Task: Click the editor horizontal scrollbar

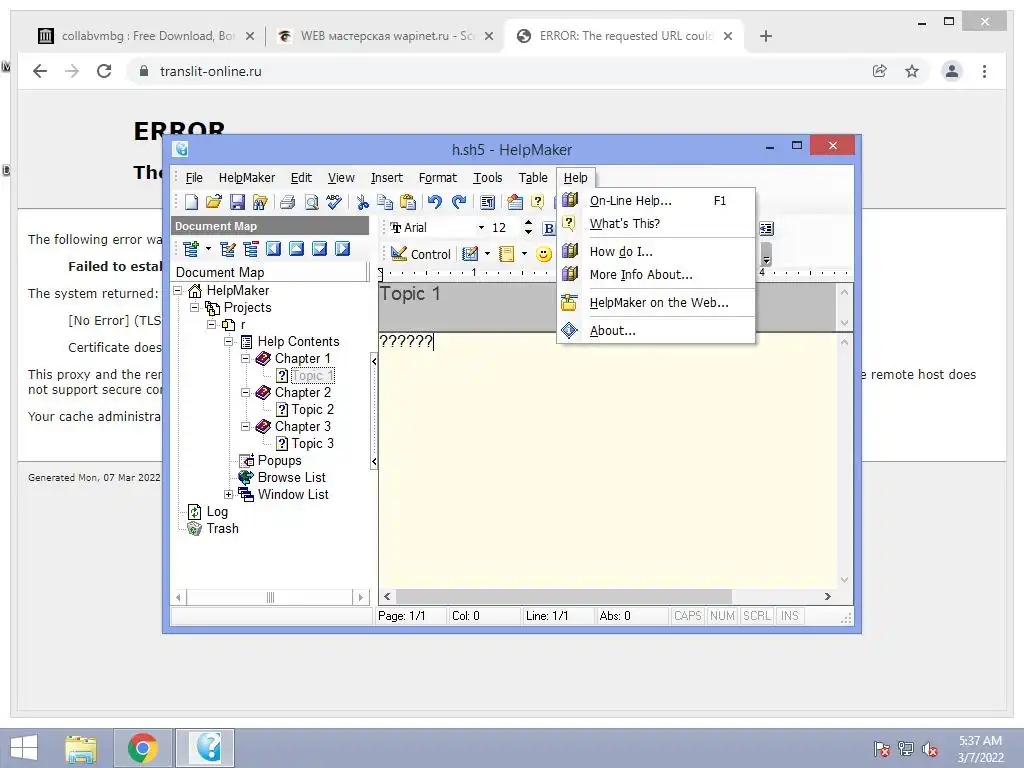Action: click(x=608, y=596)
